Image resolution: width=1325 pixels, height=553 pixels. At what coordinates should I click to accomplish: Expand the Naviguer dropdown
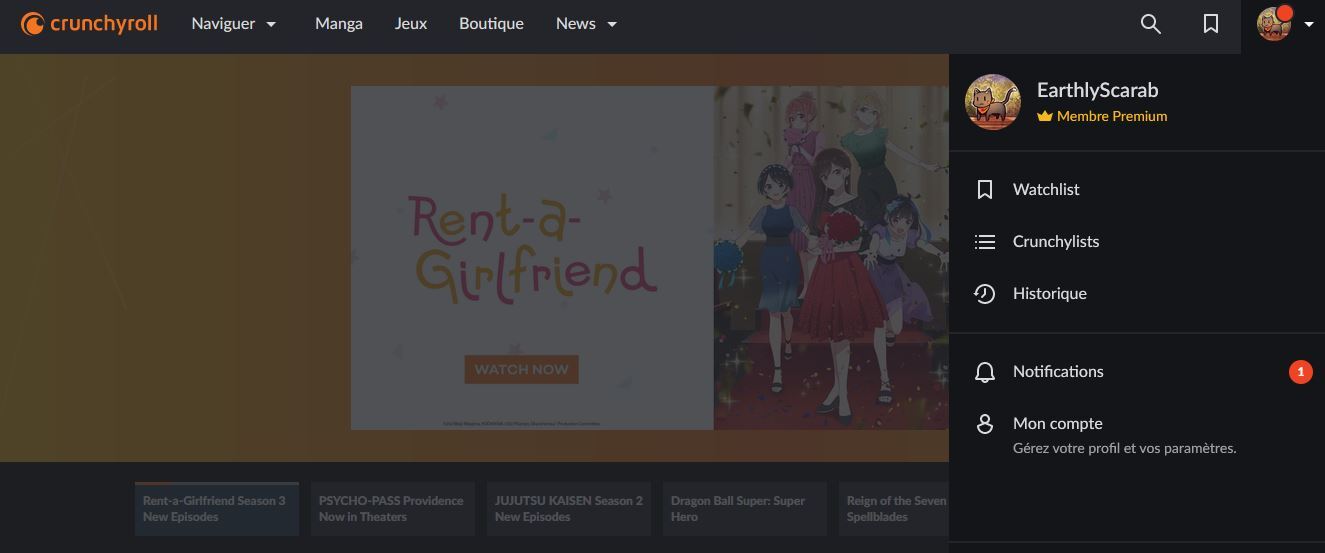[234, 23]
